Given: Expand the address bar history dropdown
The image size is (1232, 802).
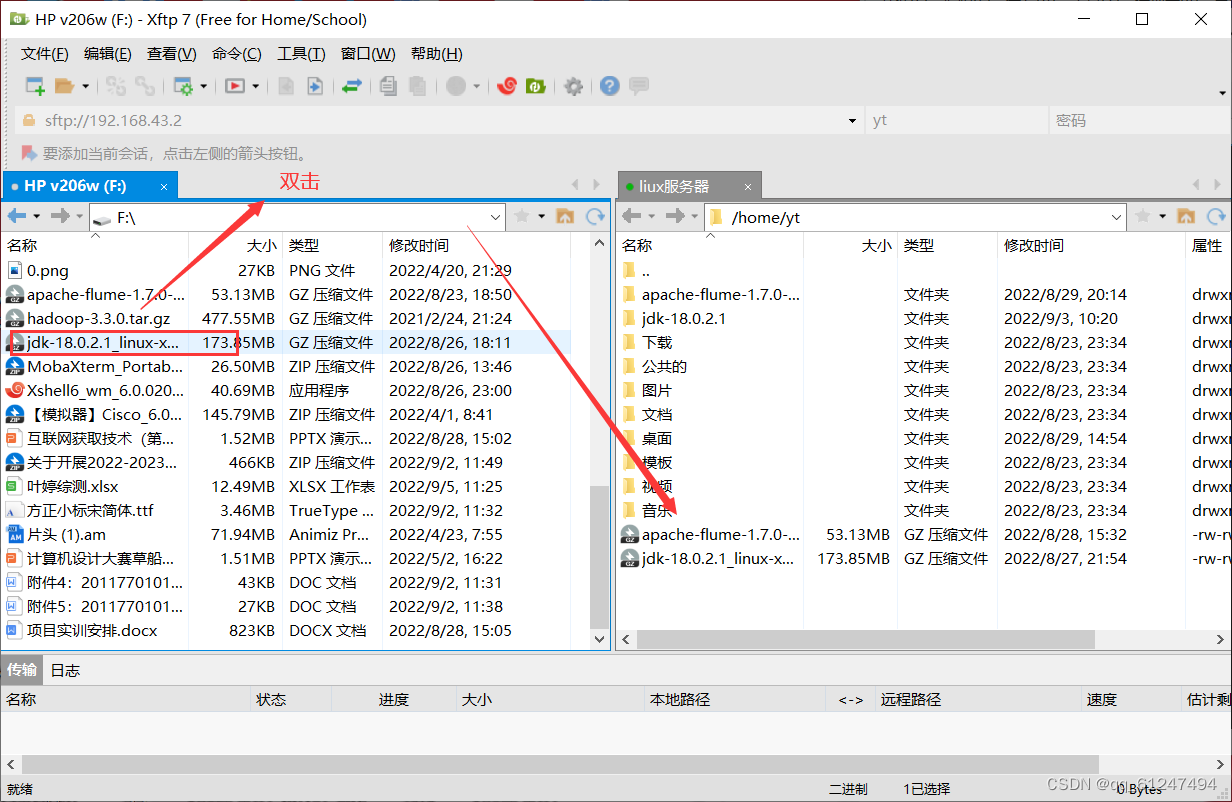Looking at the screenshot, I should point(853,120).
